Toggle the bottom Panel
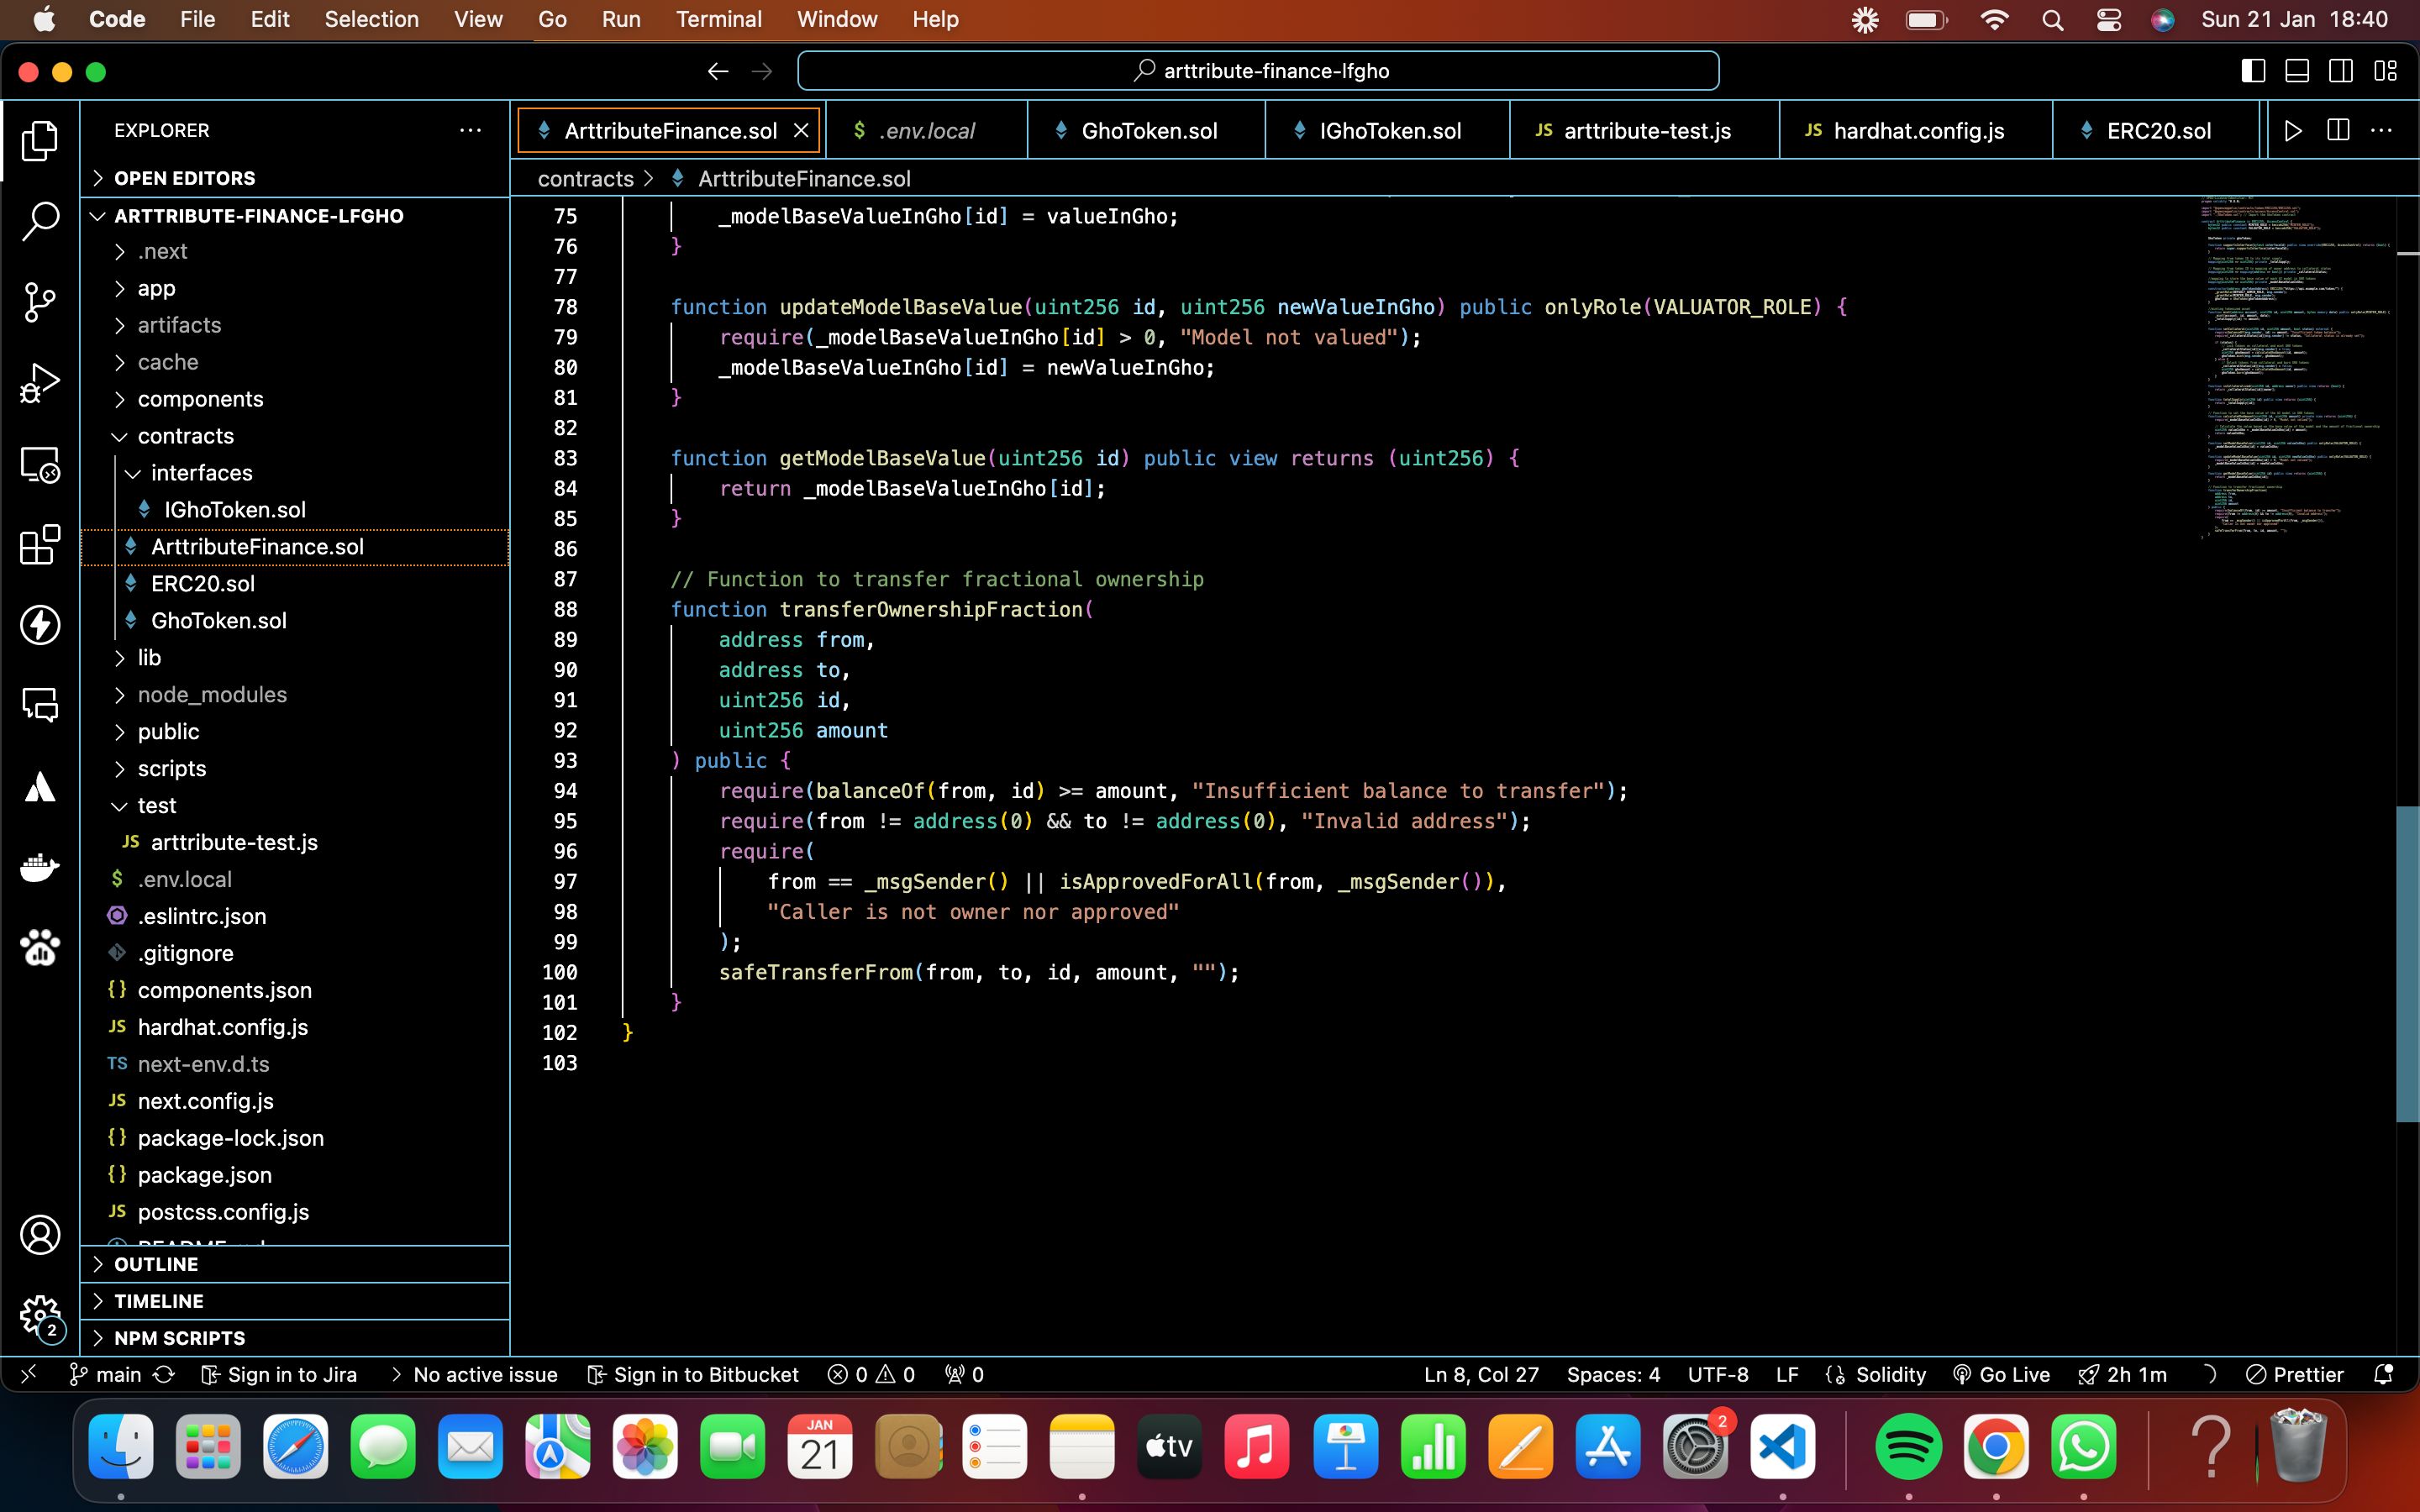Viewport: 2420px width, 1512px height. click(2297, 71)
